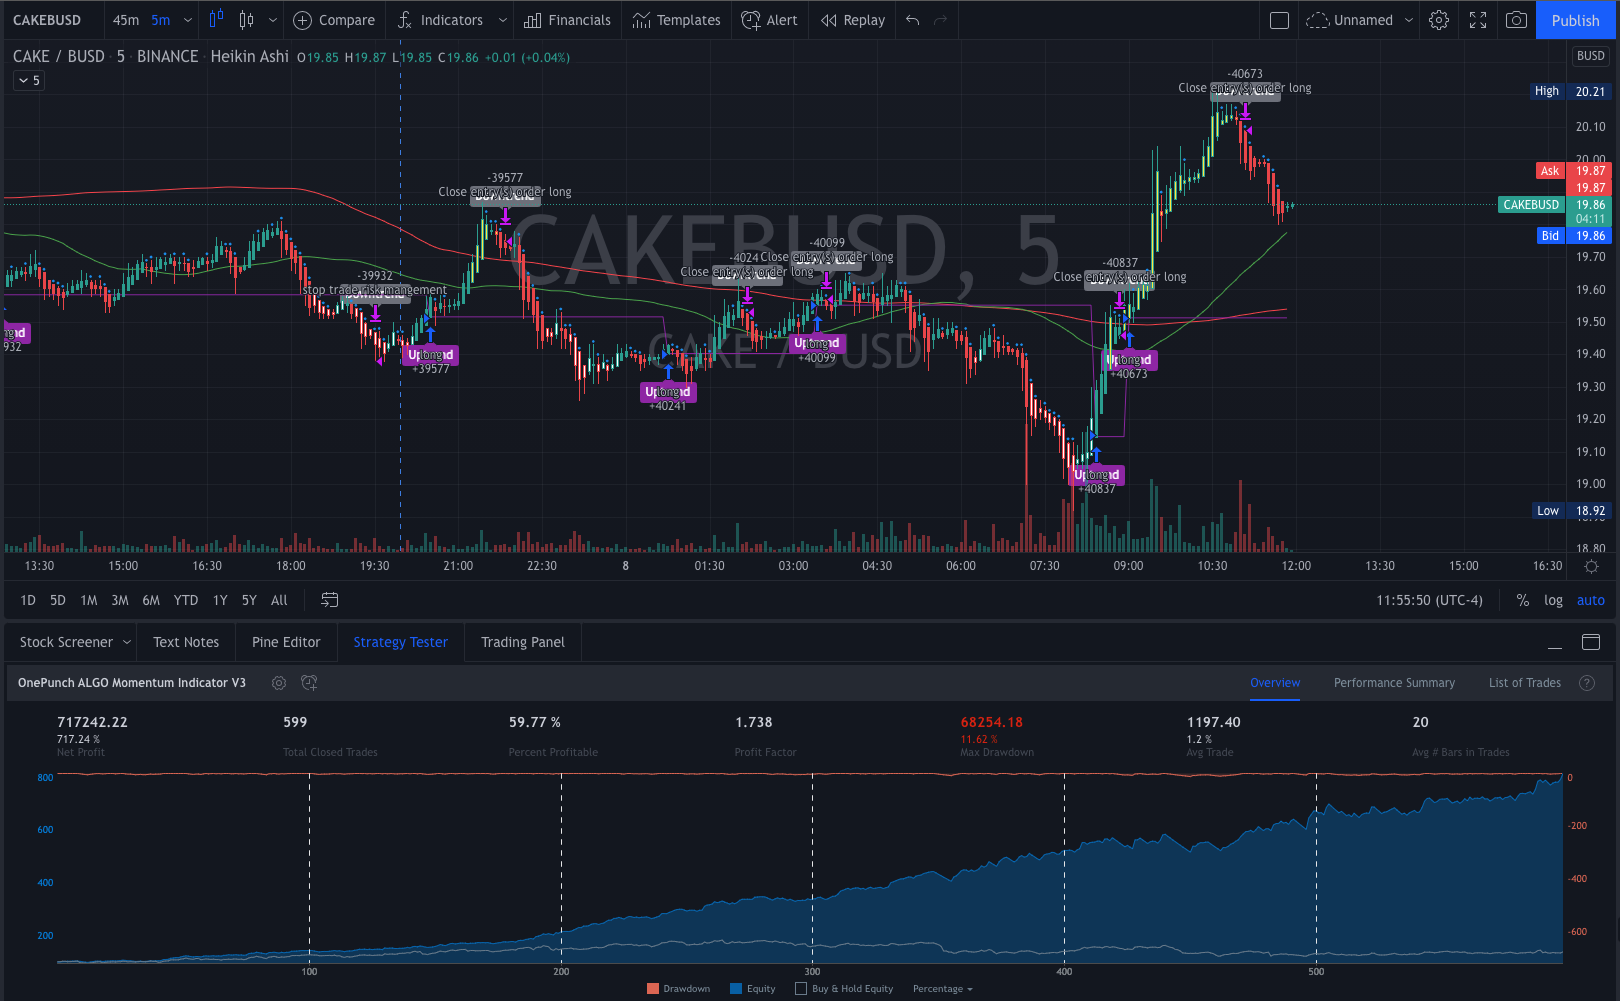Expand the chart type dropdown arrow
The height and width of the screenshot is (1001, 1620).
[x=272, y=20]
